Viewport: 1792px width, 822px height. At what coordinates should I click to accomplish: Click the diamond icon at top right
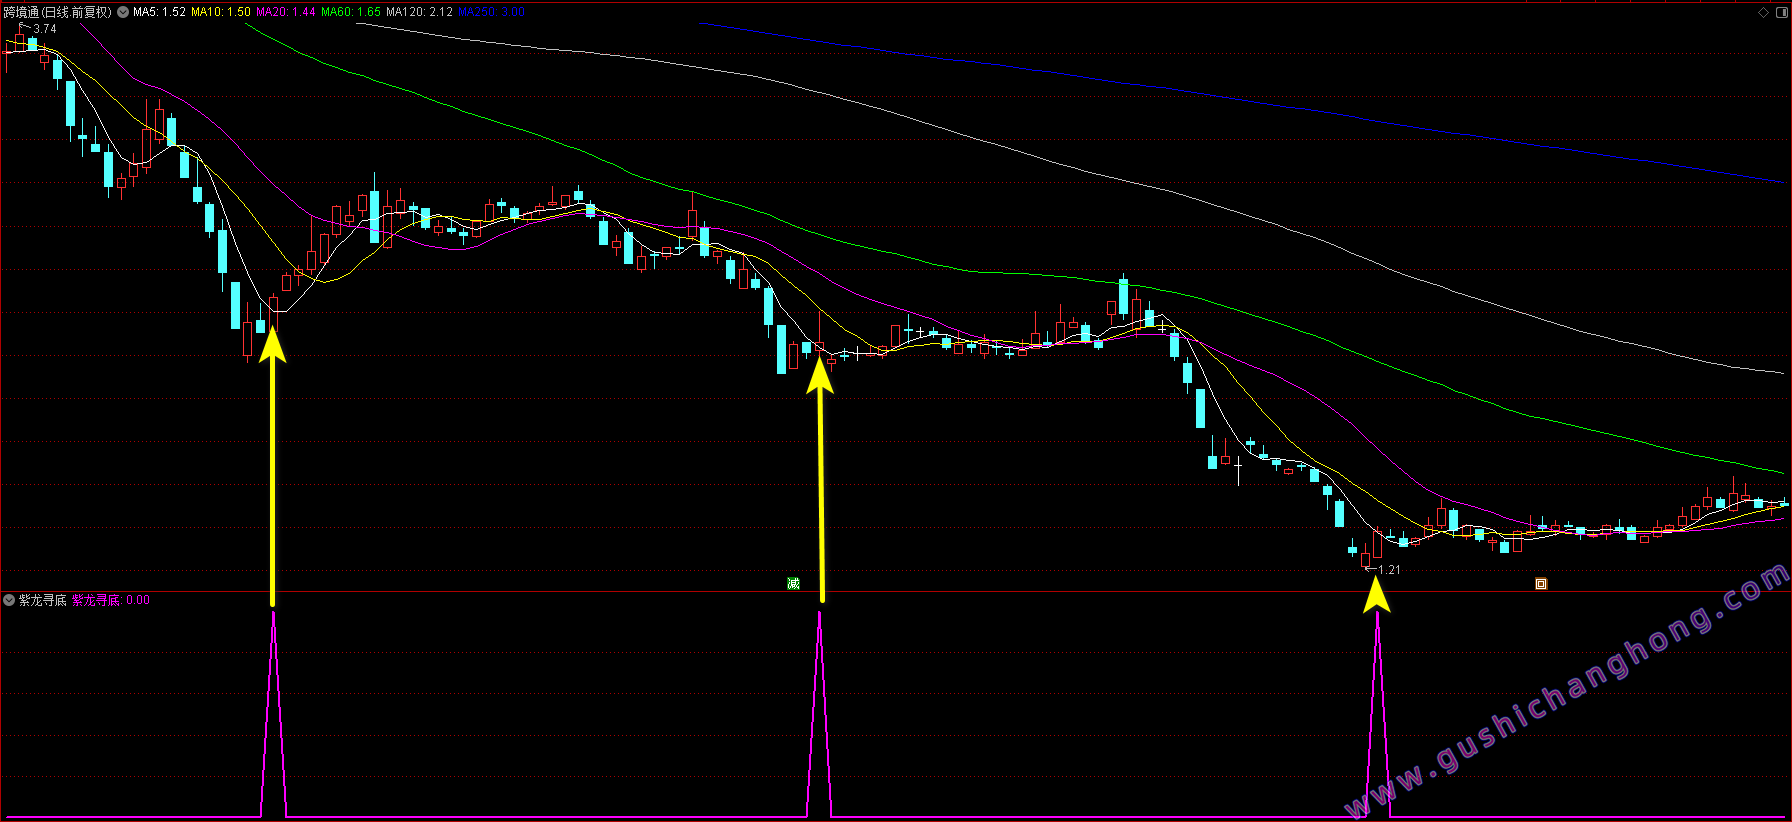[1763, 12]
